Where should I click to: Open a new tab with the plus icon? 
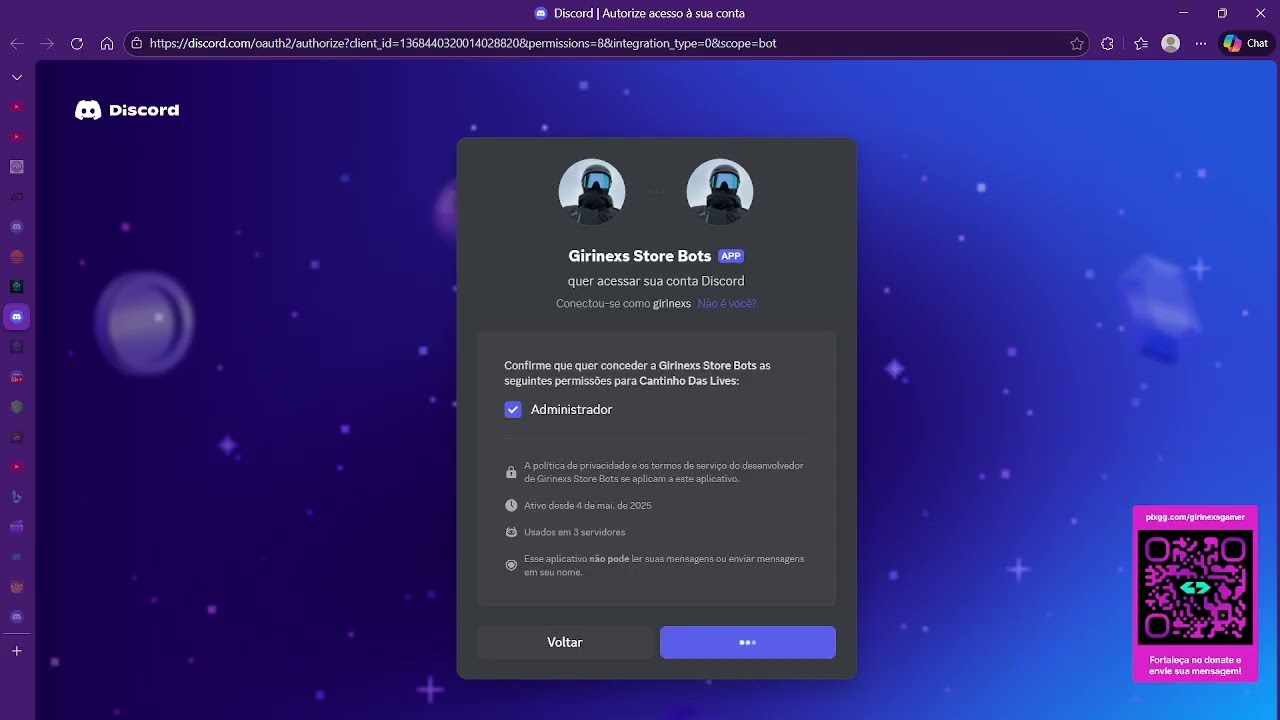[x=16, y=651]
